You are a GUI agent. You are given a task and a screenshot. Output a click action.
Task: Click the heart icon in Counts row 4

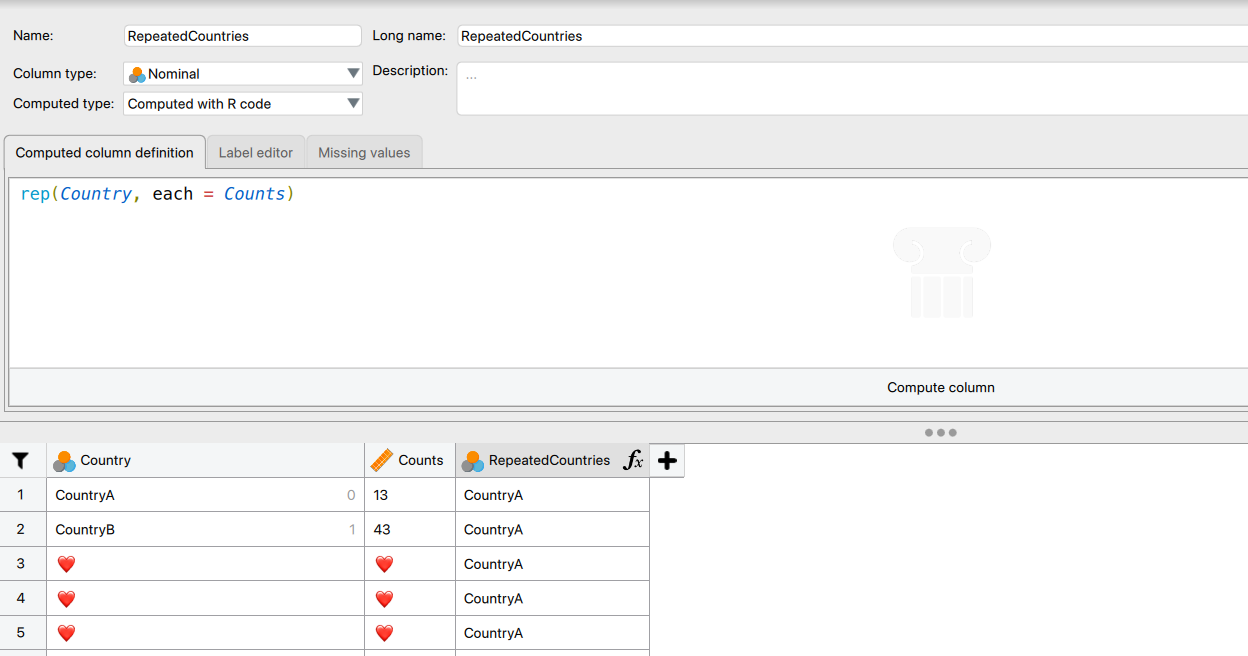tap(384, 599)
